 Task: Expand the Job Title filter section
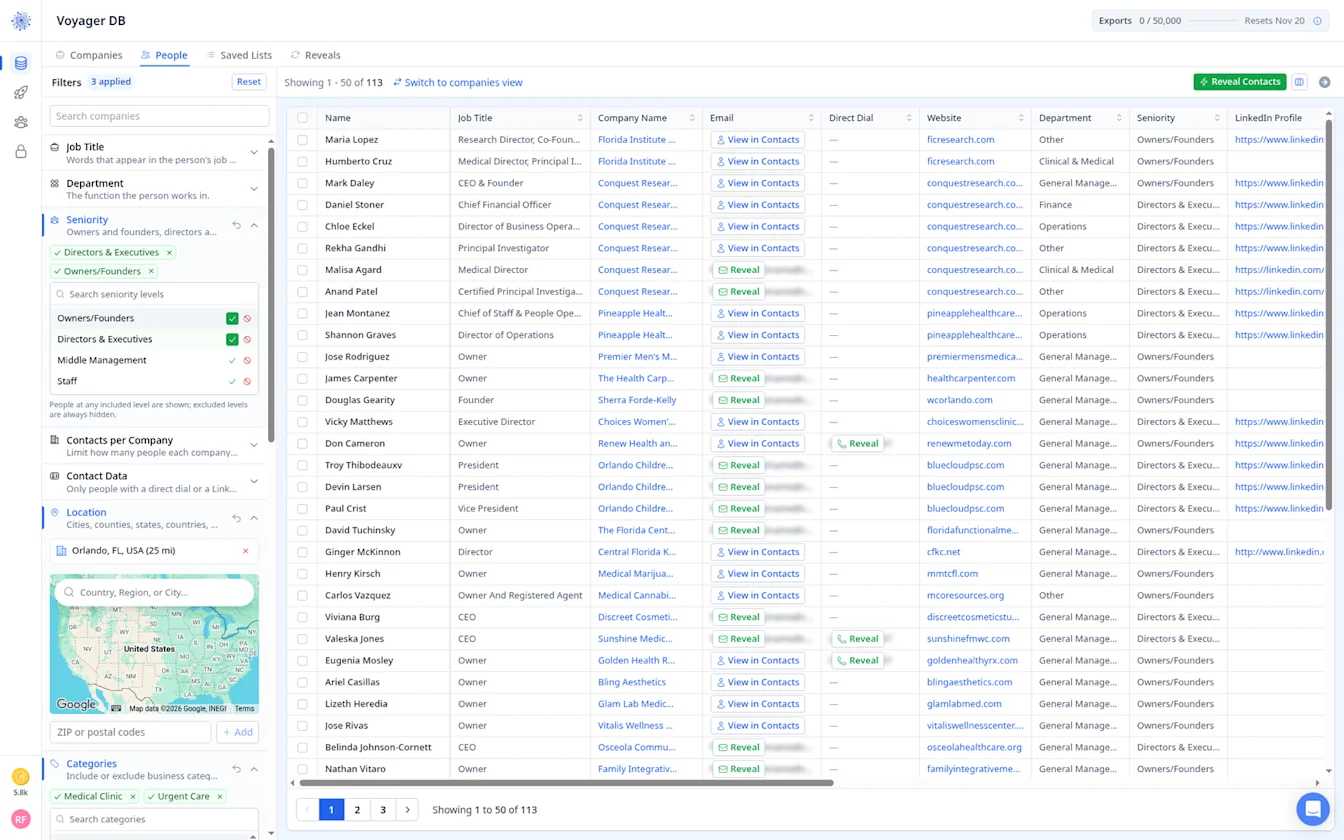[254, 153]
